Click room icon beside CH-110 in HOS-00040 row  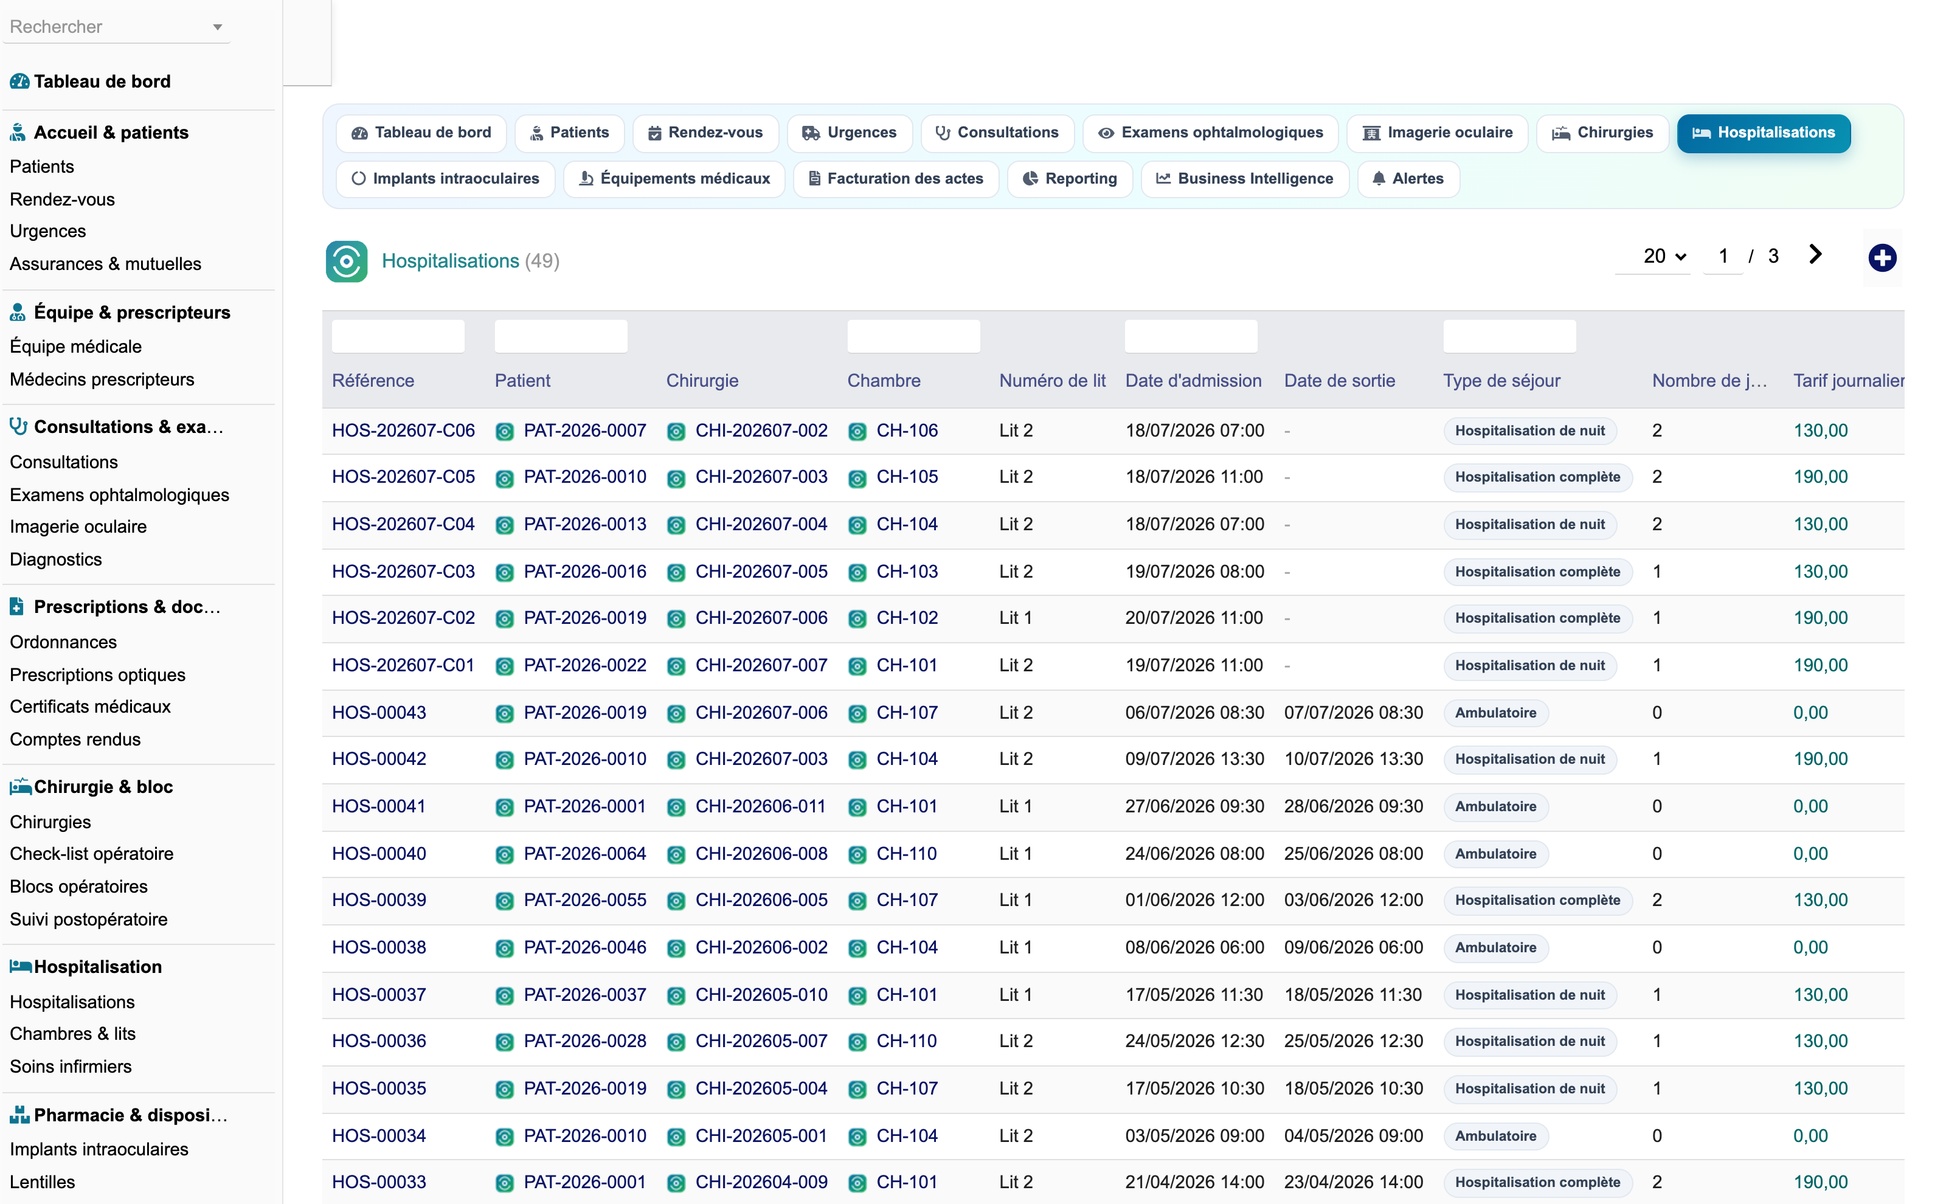coord(857,855)
